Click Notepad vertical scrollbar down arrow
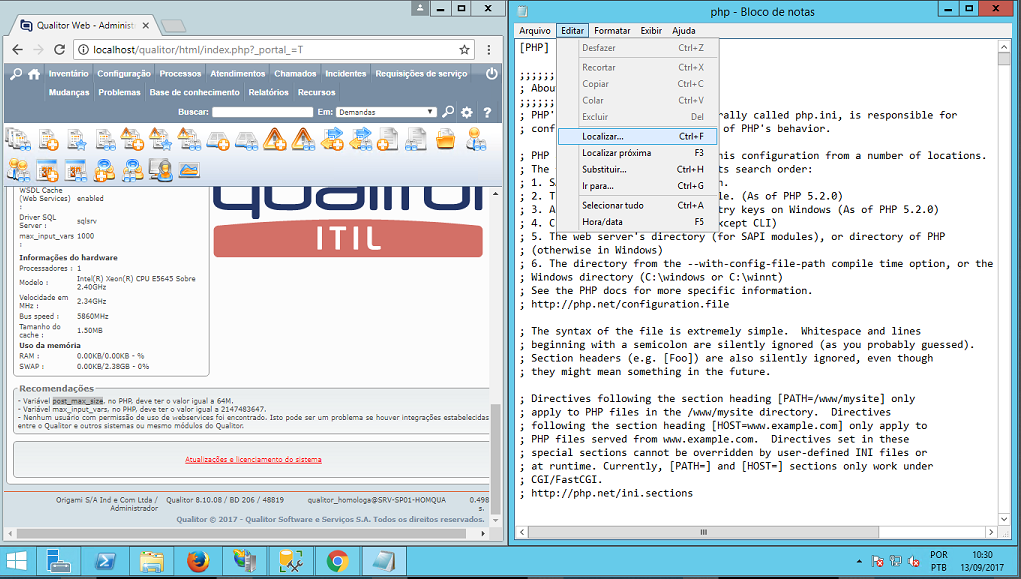Image resolution: width=1021 pixels, height=579 pixels. (1003, 519)
